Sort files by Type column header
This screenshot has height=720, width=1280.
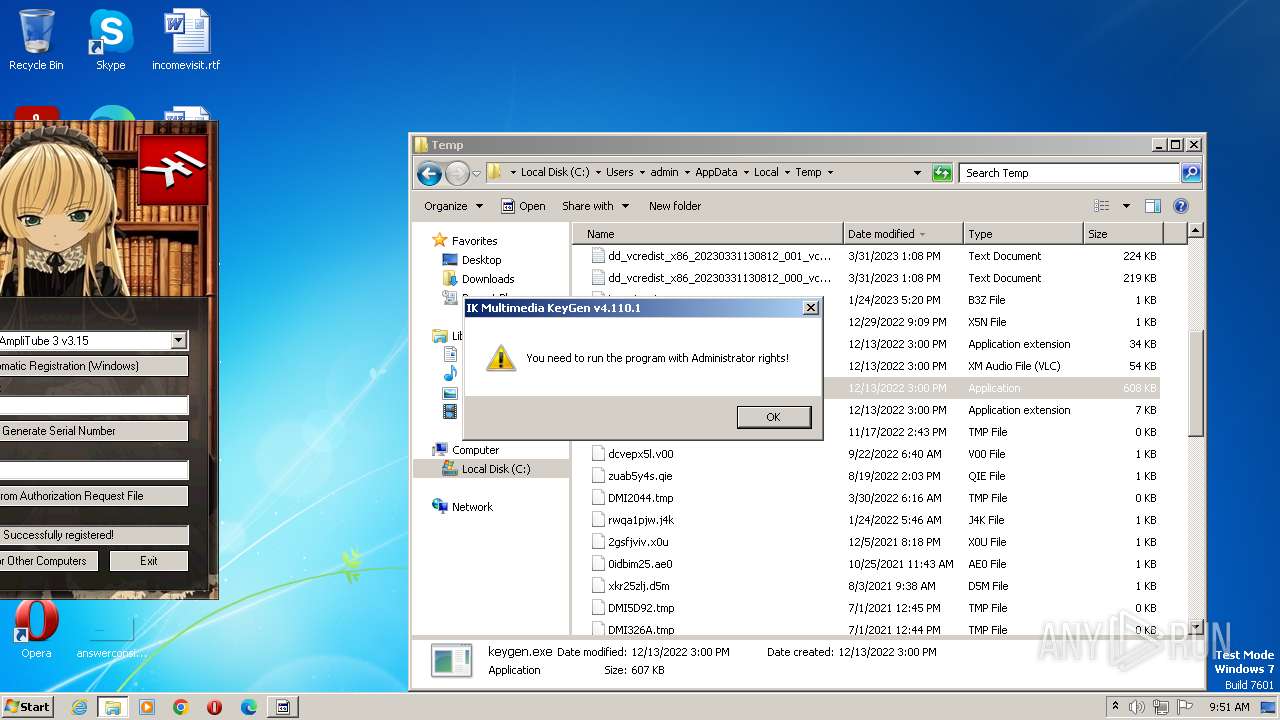click(1023, 234)
